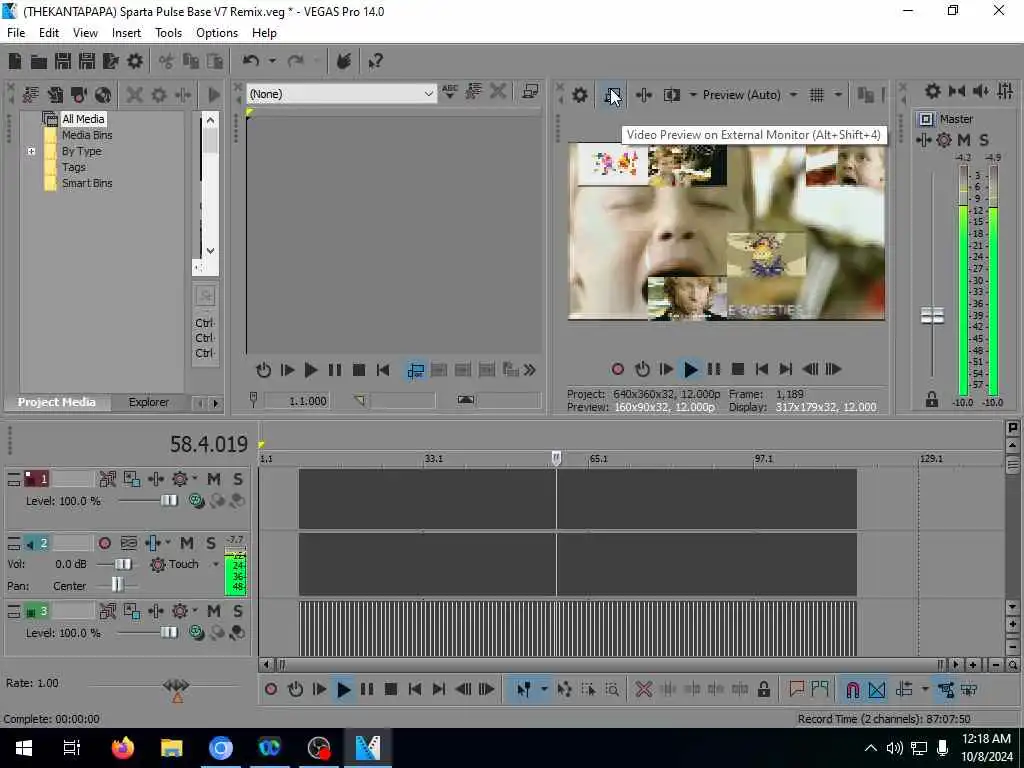Open the File menu
This screenshot has width=1024, height=768.
(16, 33)
